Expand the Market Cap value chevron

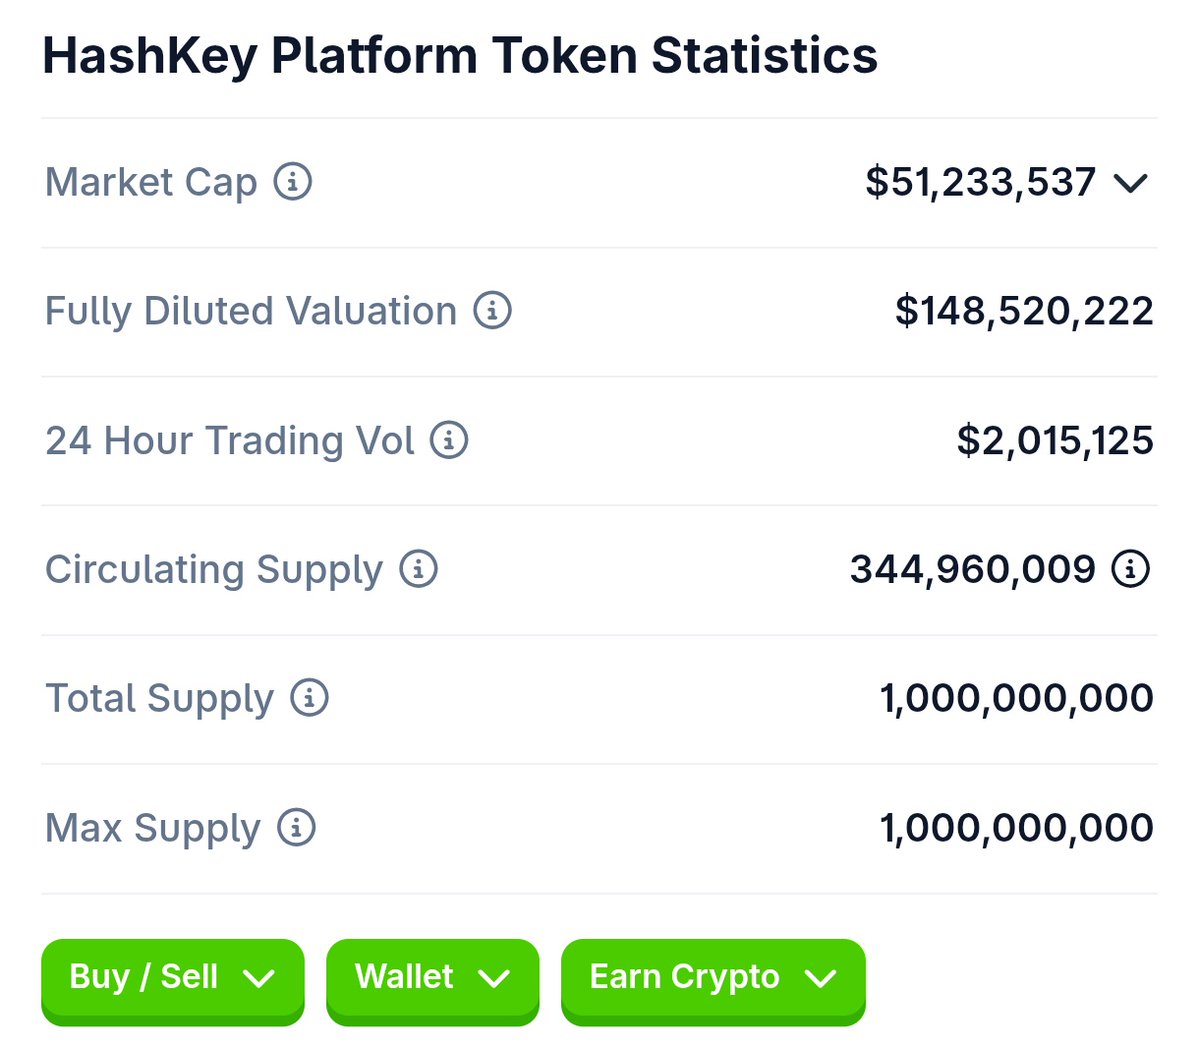[x=1130, y=183]
